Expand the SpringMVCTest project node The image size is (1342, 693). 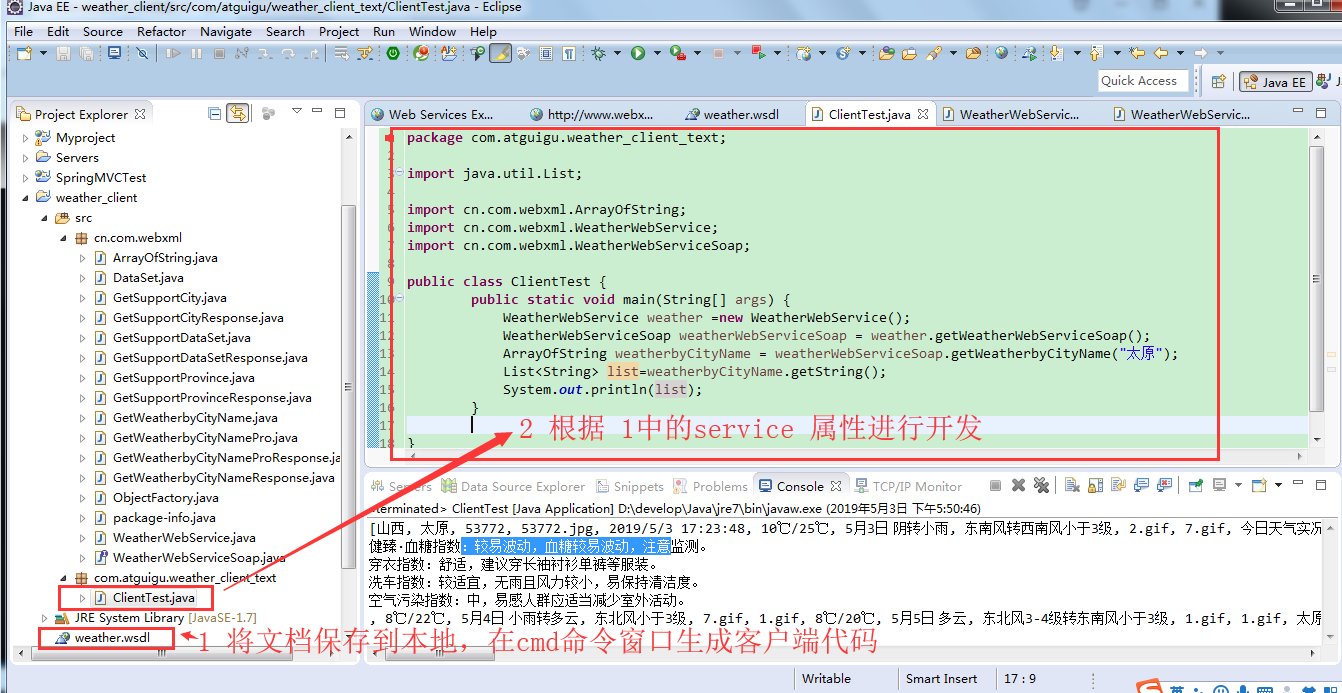coord(25,178)
